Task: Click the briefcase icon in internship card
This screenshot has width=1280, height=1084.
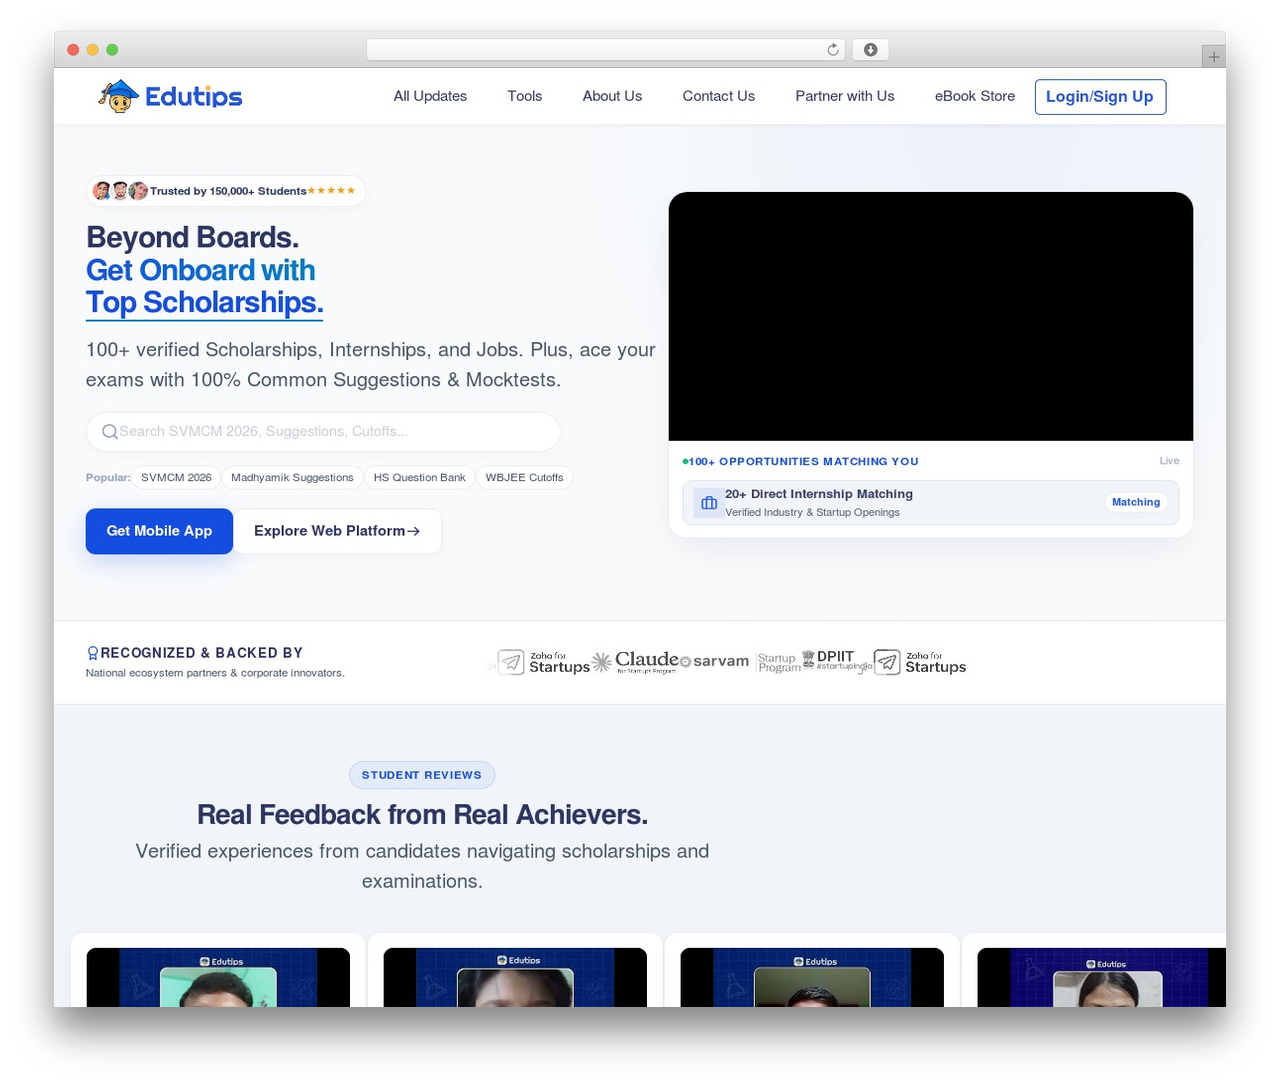Action: tap(709, 503)
